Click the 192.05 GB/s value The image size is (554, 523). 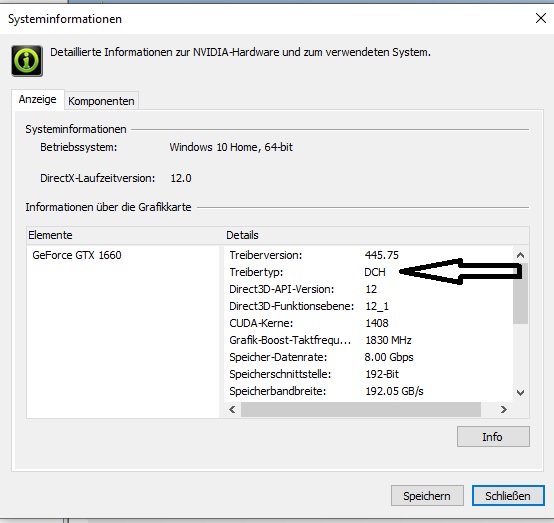[x=394, y=391]
